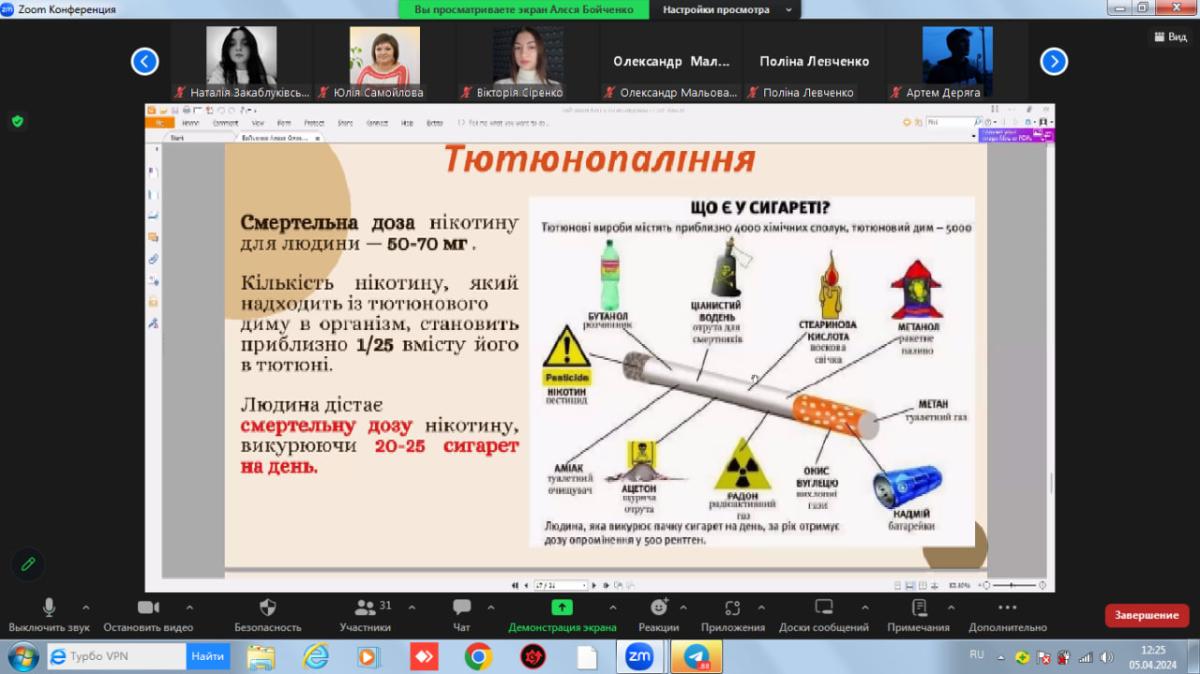Expand participants options arrow
The image size is (1200, 674).
tap(411, 607)
